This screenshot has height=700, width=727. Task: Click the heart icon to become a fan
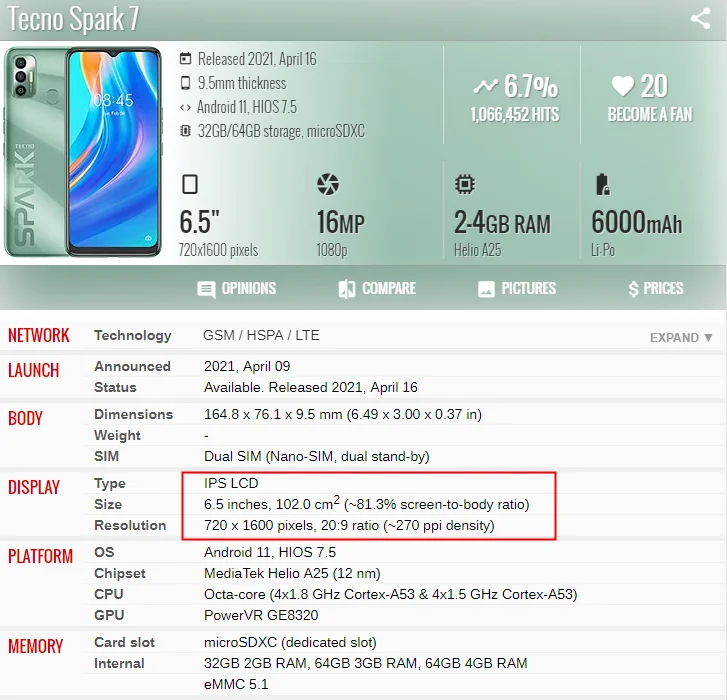622,86
